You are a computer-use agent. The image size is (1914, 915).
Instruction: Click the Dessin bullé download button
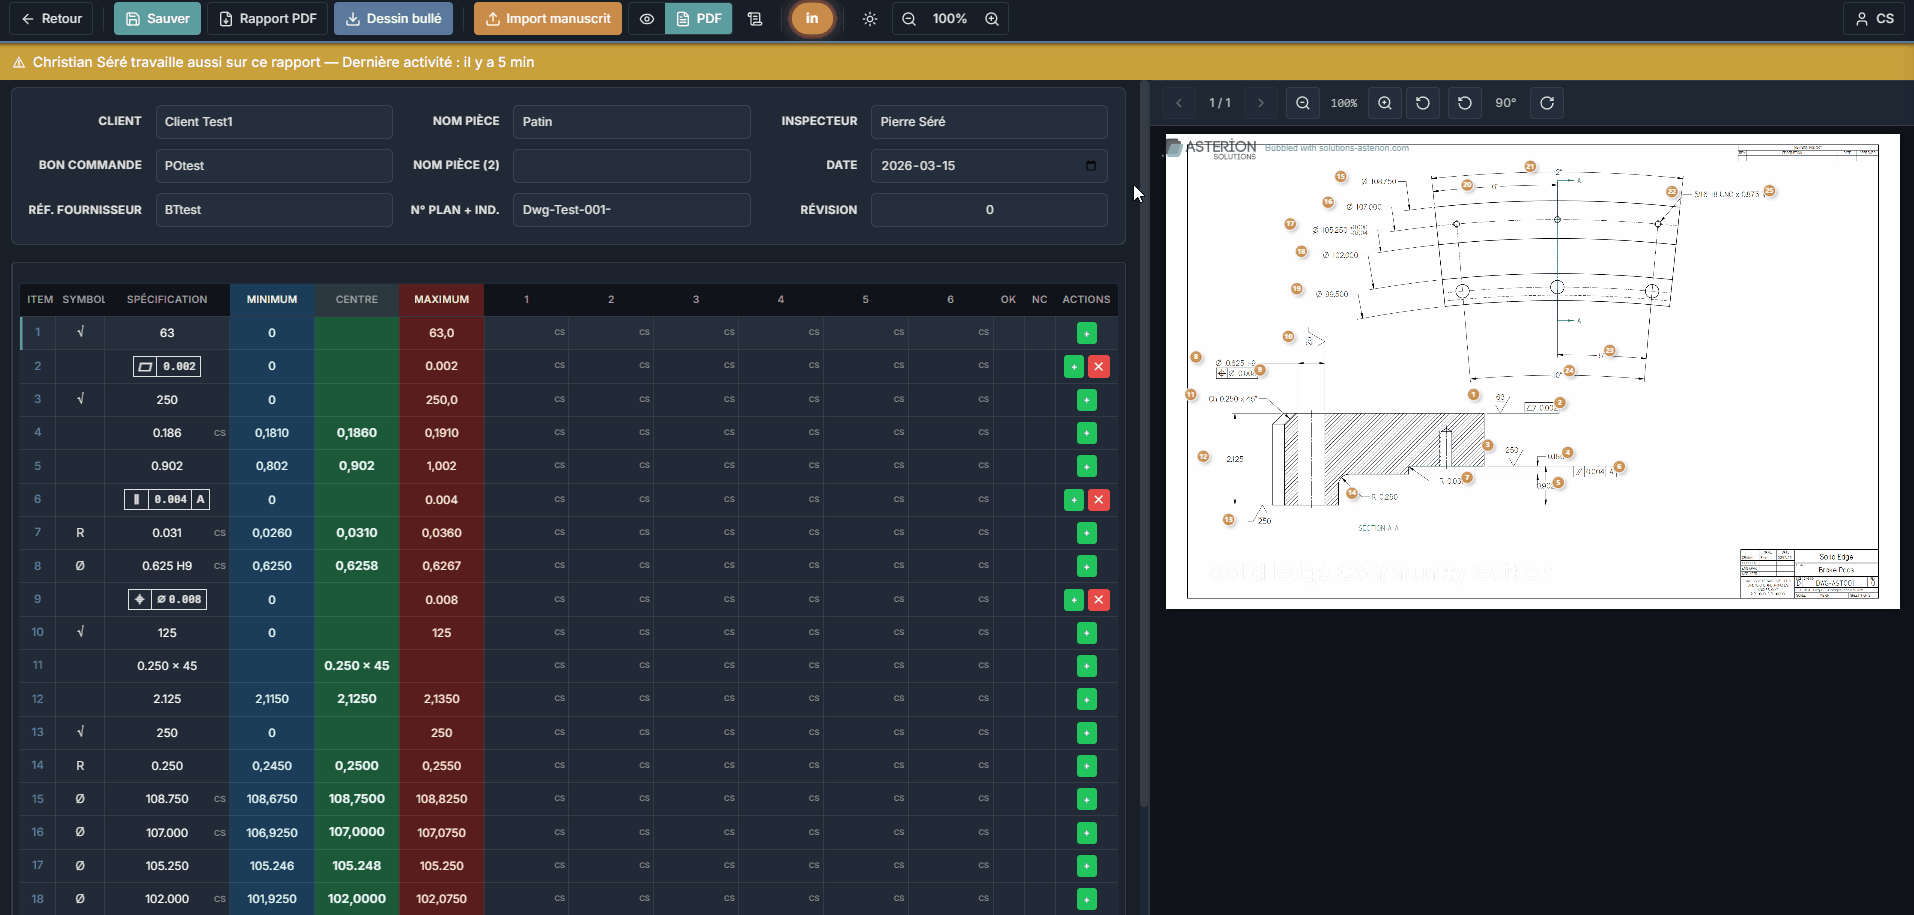click(394, 19)
